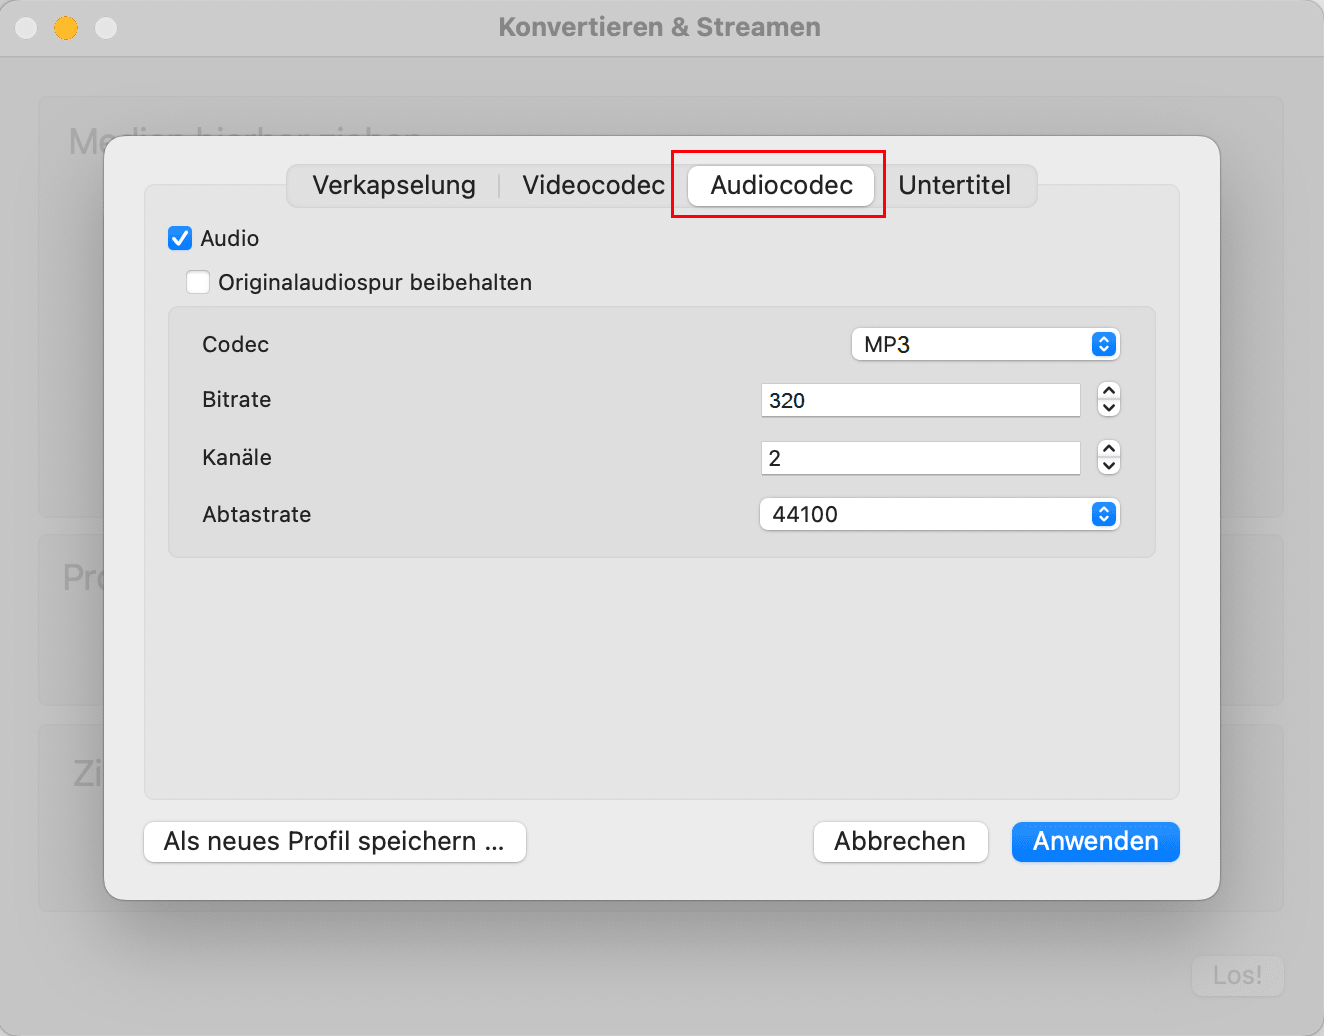Decrease the Kanäle stepper value
This screenshot has width=1324, height=1036.
[1108, 466]
